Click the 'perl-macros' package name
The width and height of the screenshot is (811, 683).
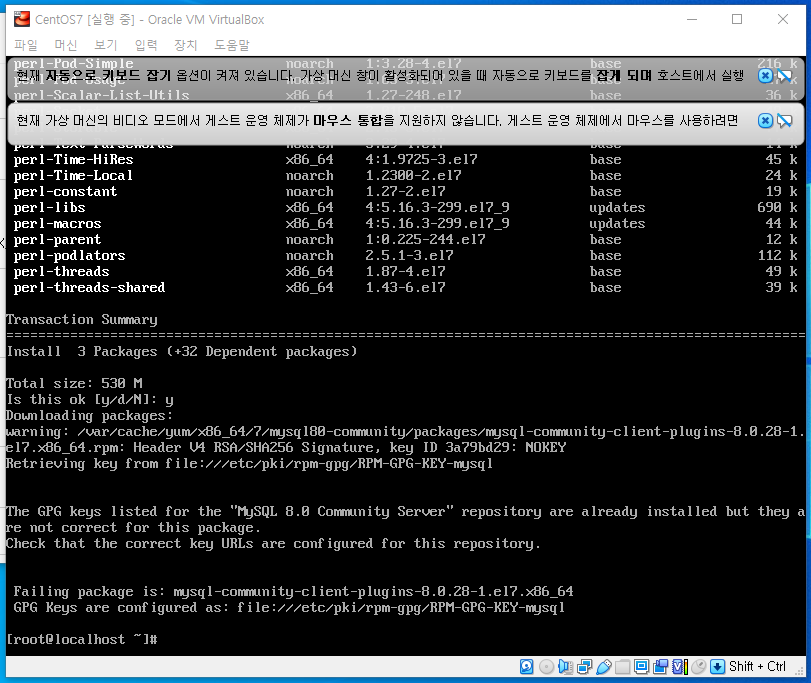click(57, 223)
